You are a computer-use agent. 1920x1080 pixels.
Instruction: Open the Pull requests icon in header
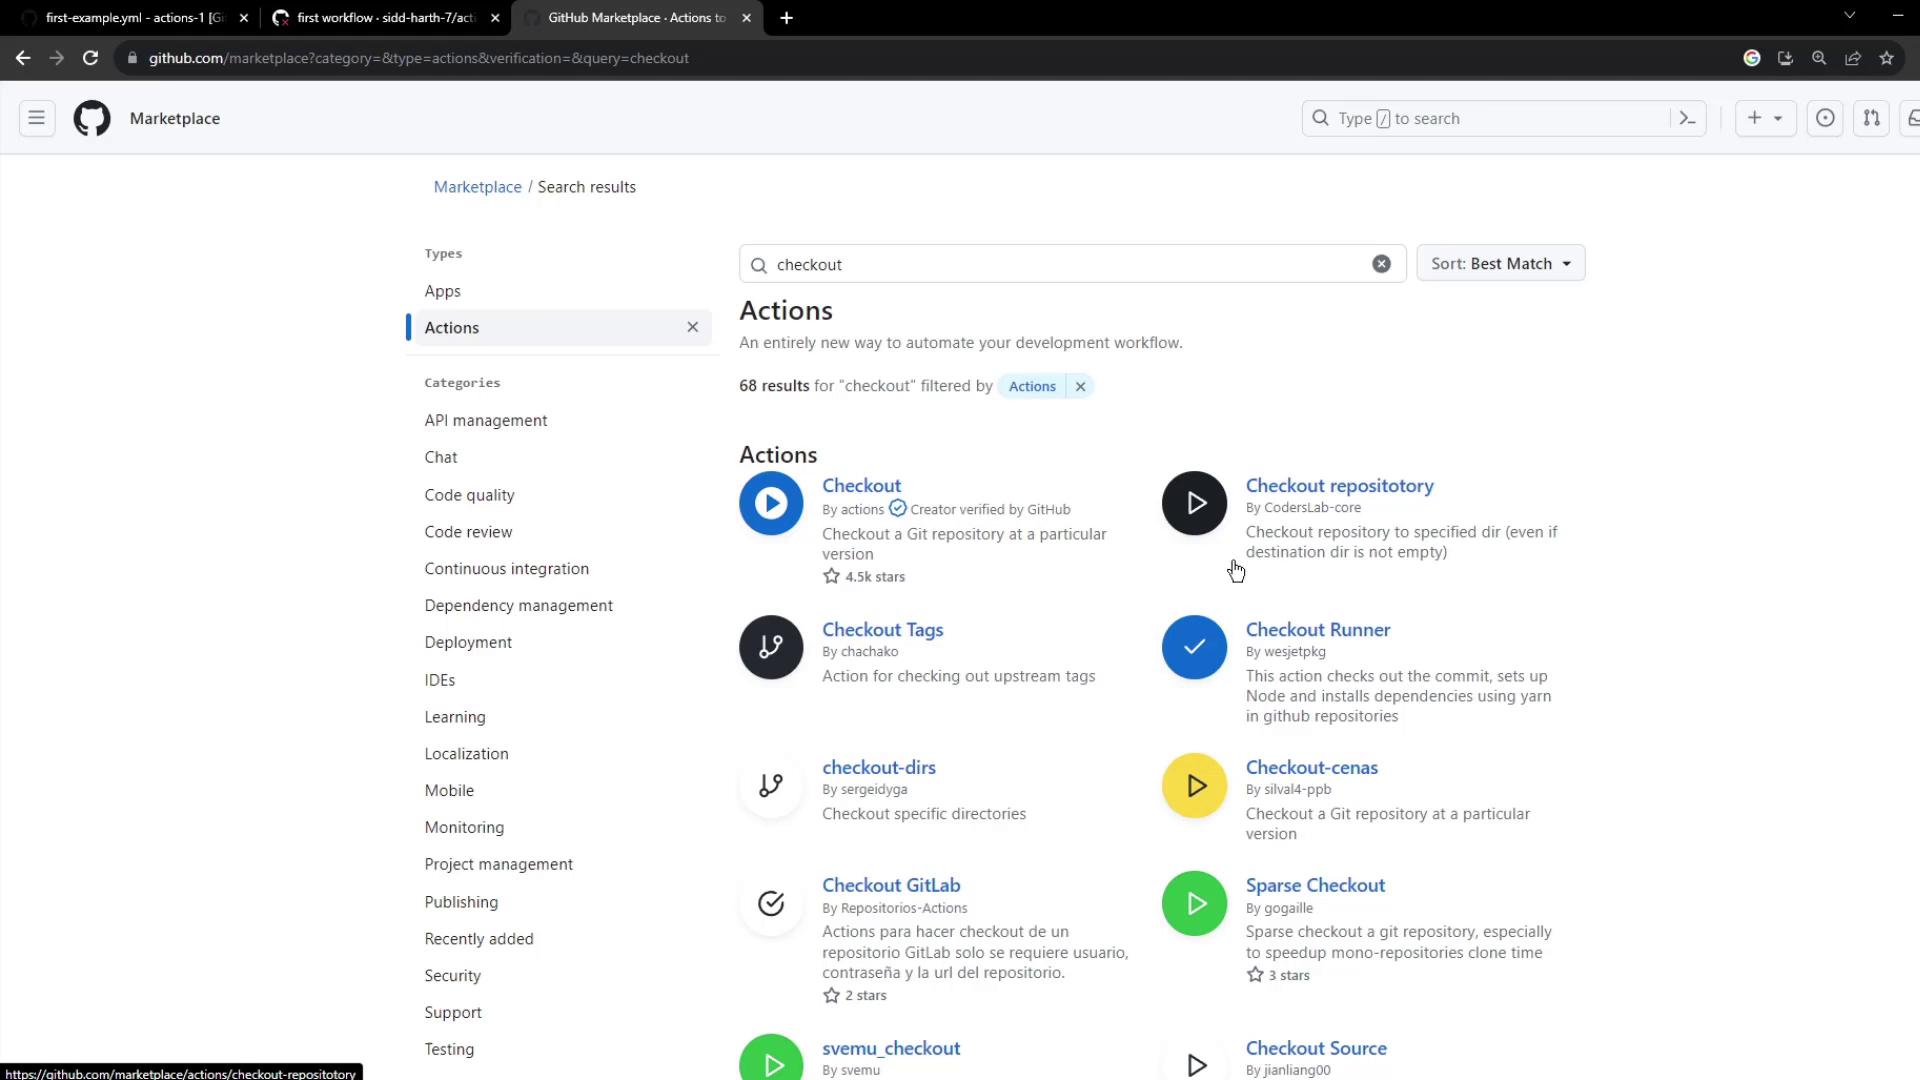click(1871, 118)
